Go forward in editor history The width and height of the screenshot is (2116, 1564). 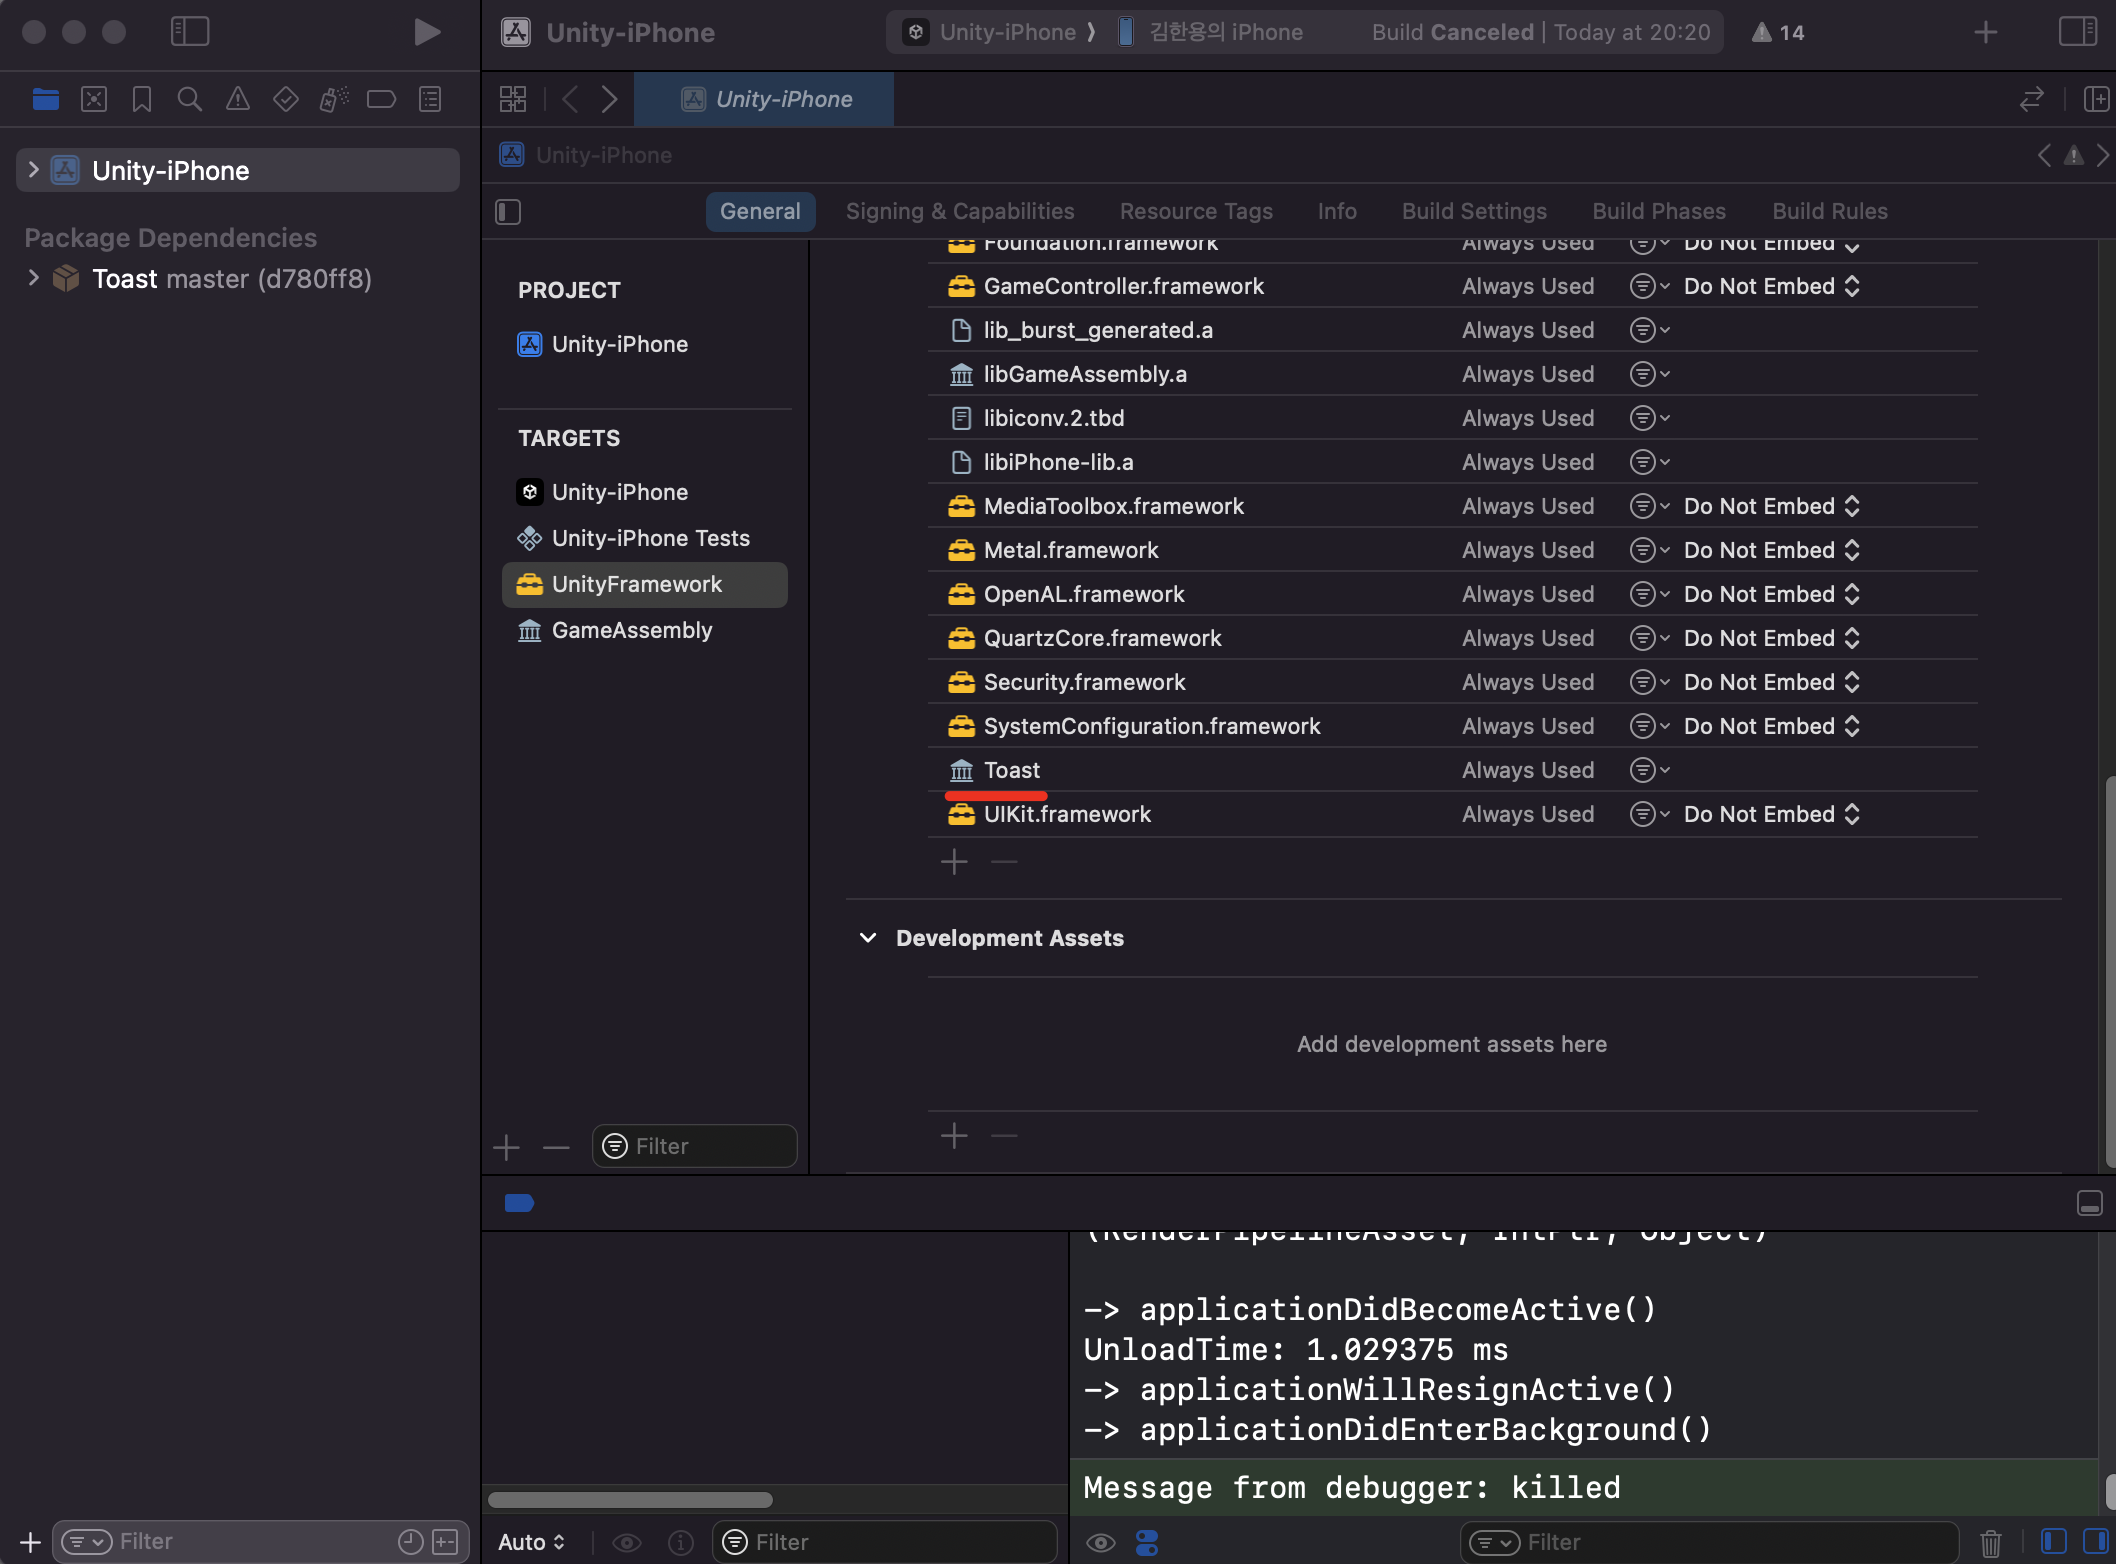click(609, 99)
